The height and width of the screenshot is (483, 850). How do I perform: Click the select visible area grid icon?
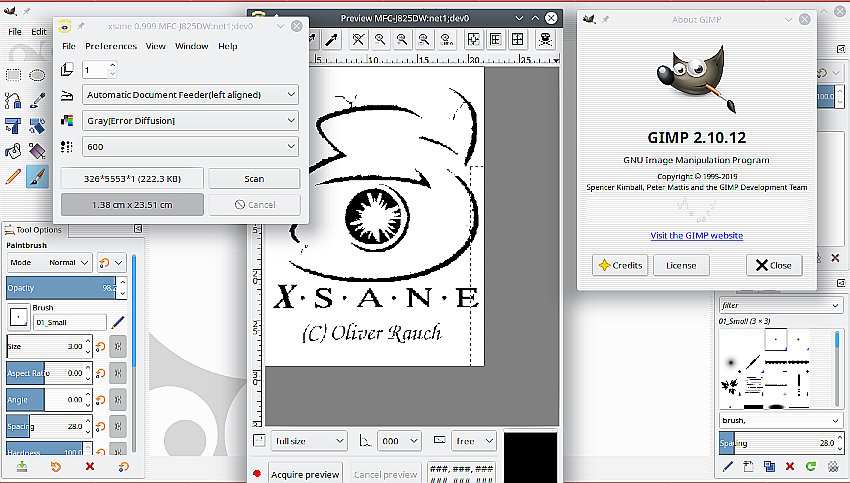(518, 40)
